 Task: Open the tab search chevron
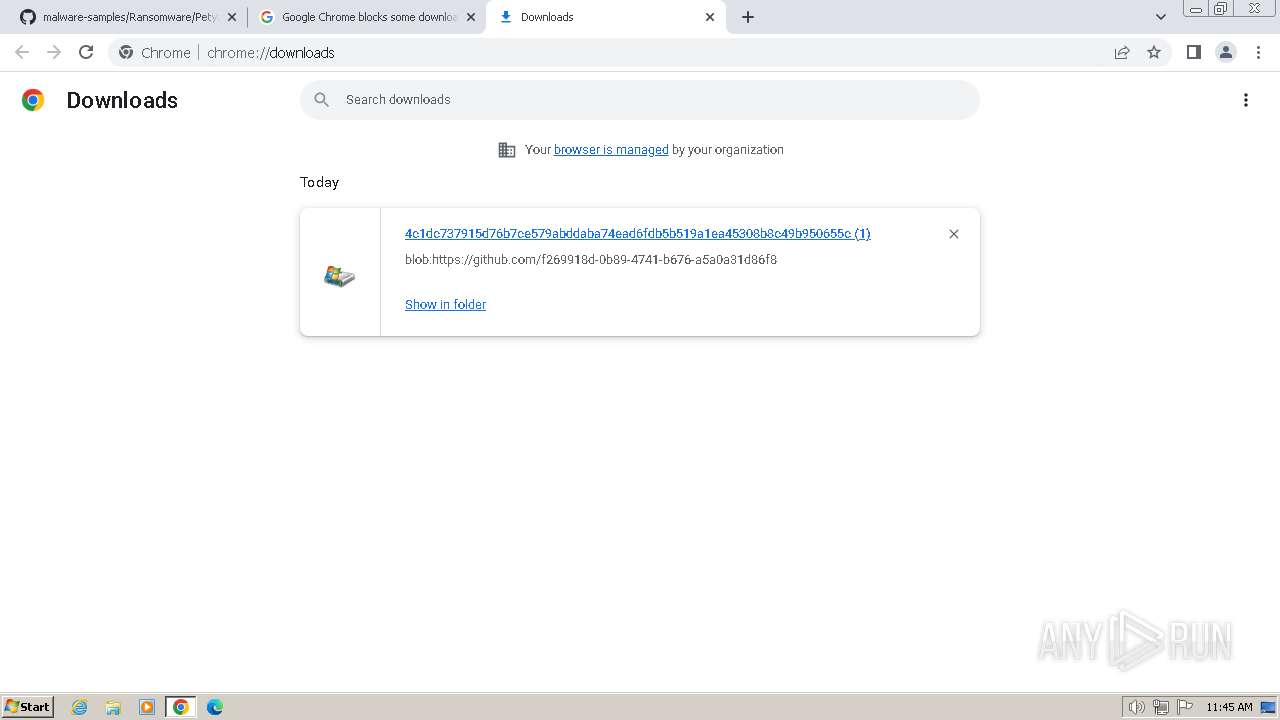[x=1161, y=17]
